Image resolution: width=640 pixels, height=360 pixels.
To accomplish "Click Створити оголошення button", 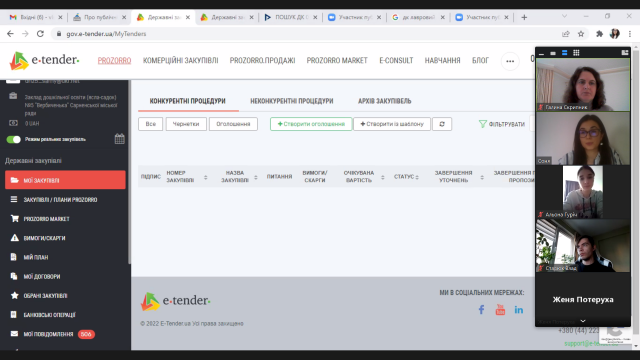I will coord(311,124).
